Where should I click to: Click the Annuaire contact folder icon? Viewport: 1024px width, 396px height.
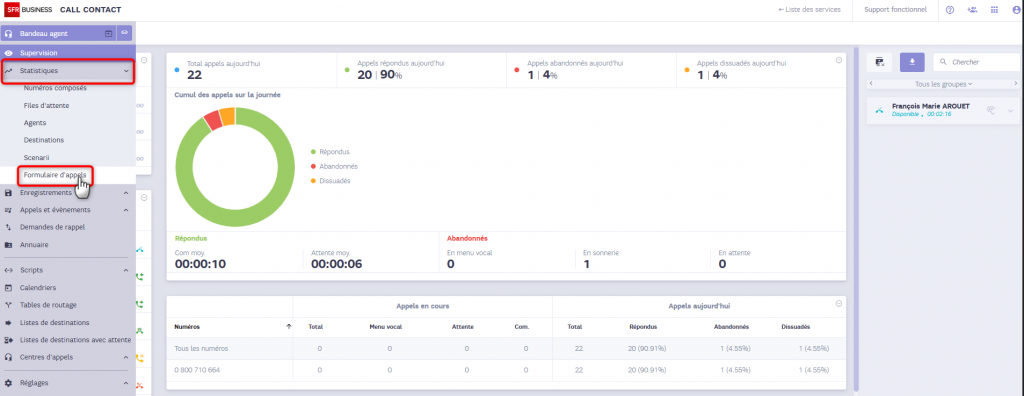[x=8, y=245]
